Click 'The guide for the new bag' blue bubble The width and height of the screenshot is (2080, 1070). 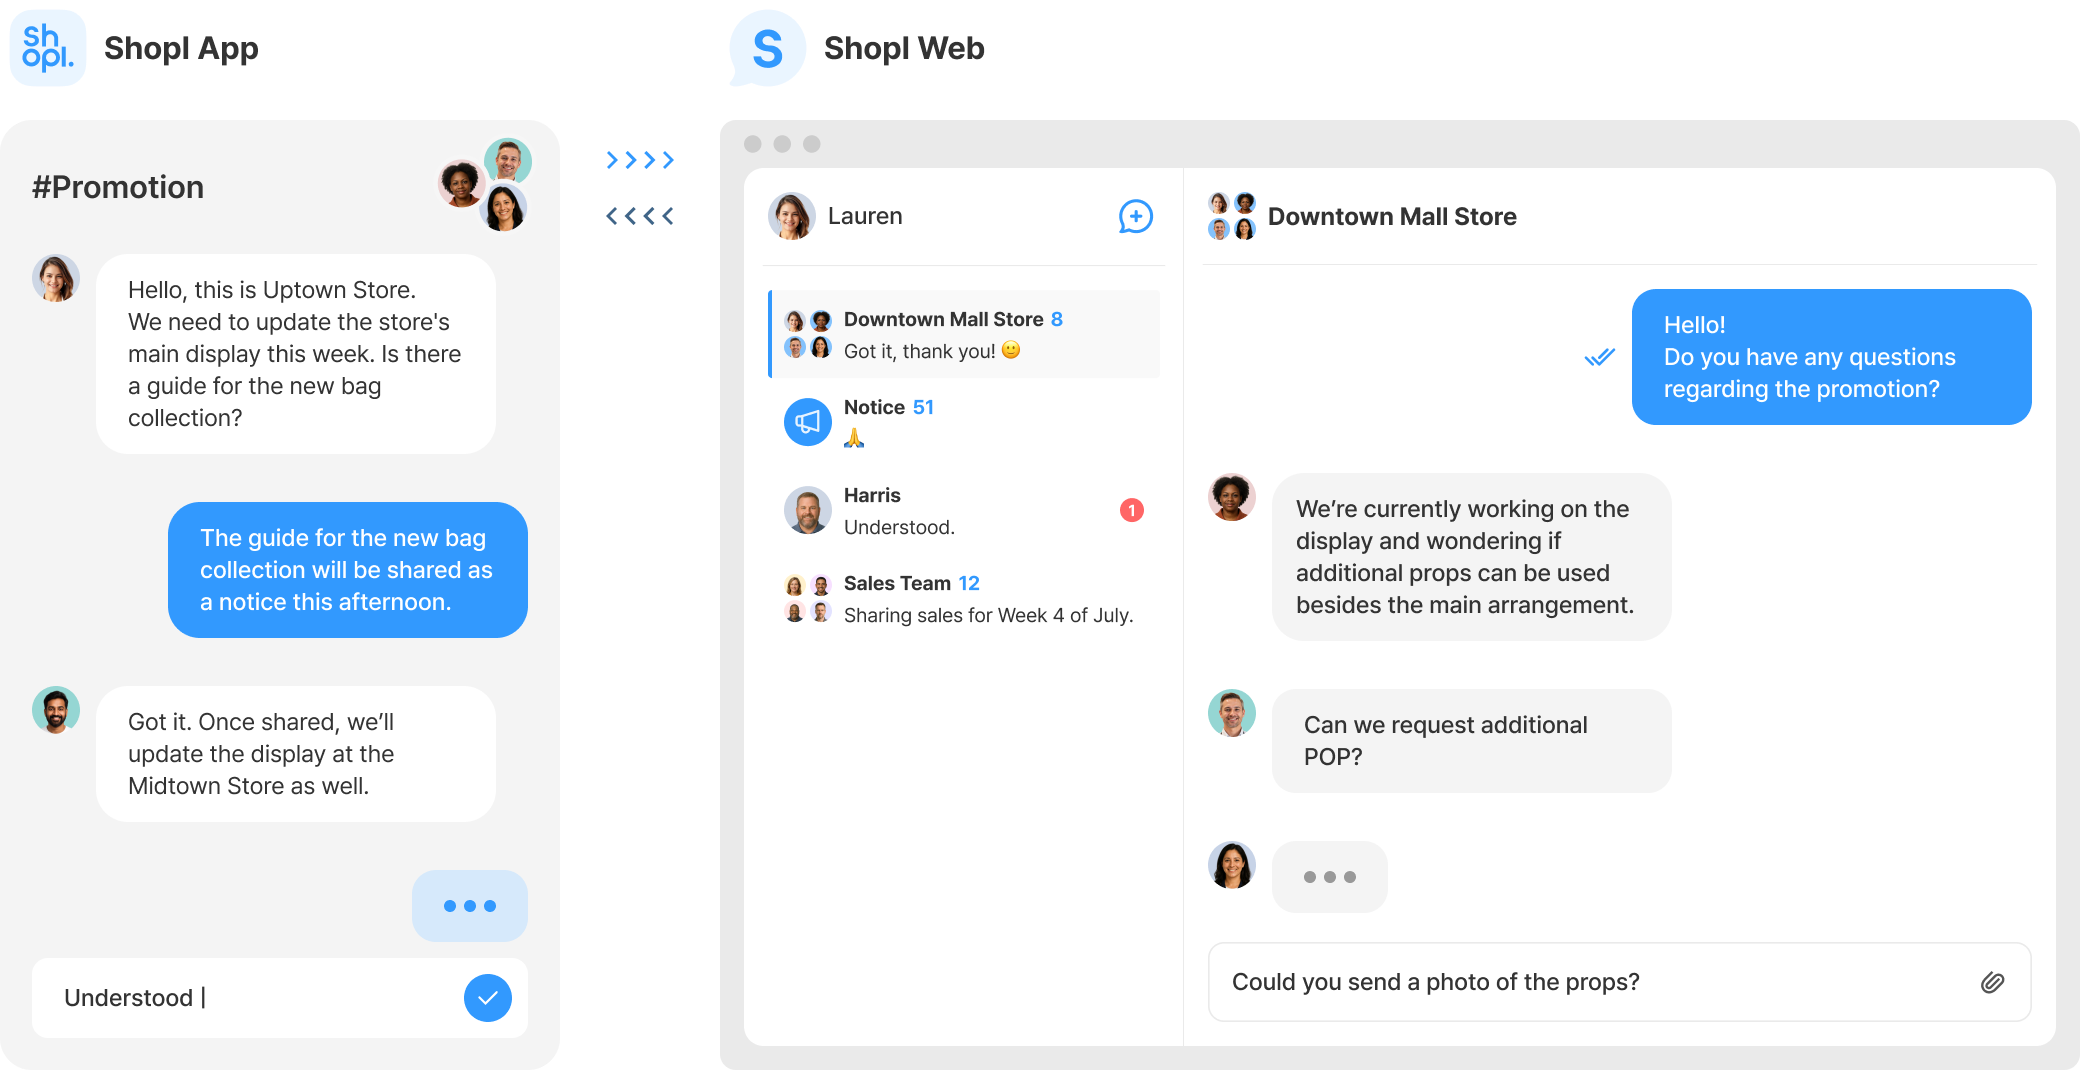pos(348,570)
